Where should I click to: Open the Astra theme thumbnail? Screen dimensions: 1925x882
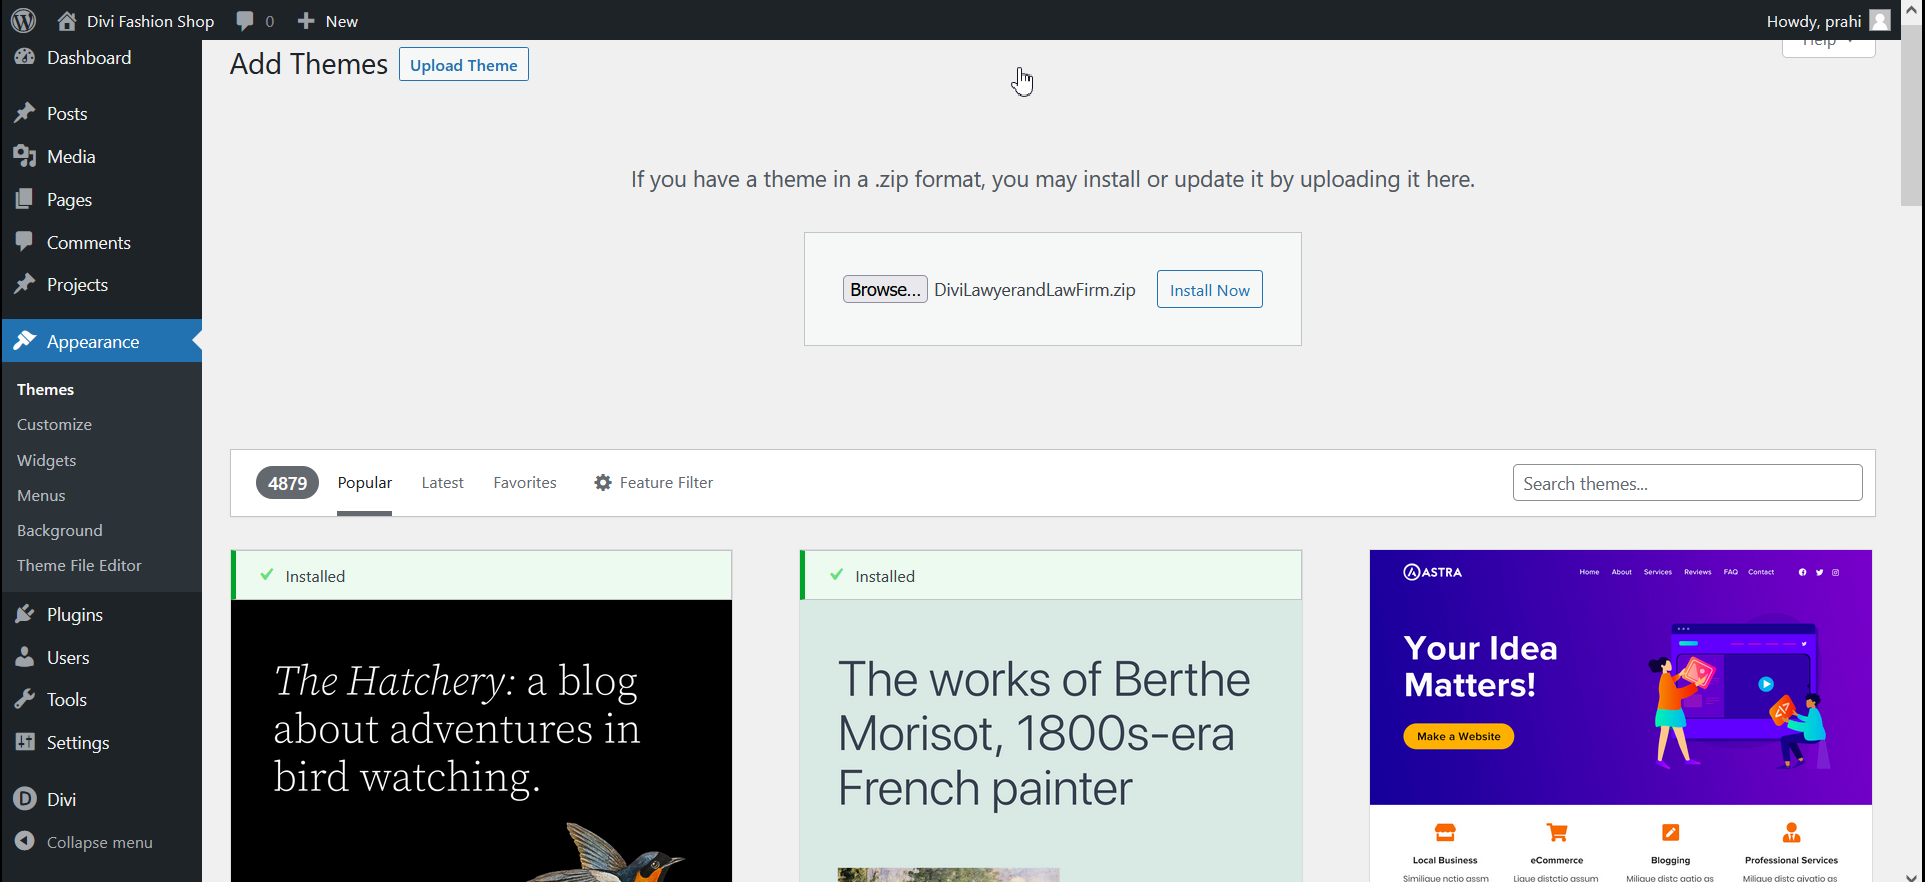[1621, 716]
